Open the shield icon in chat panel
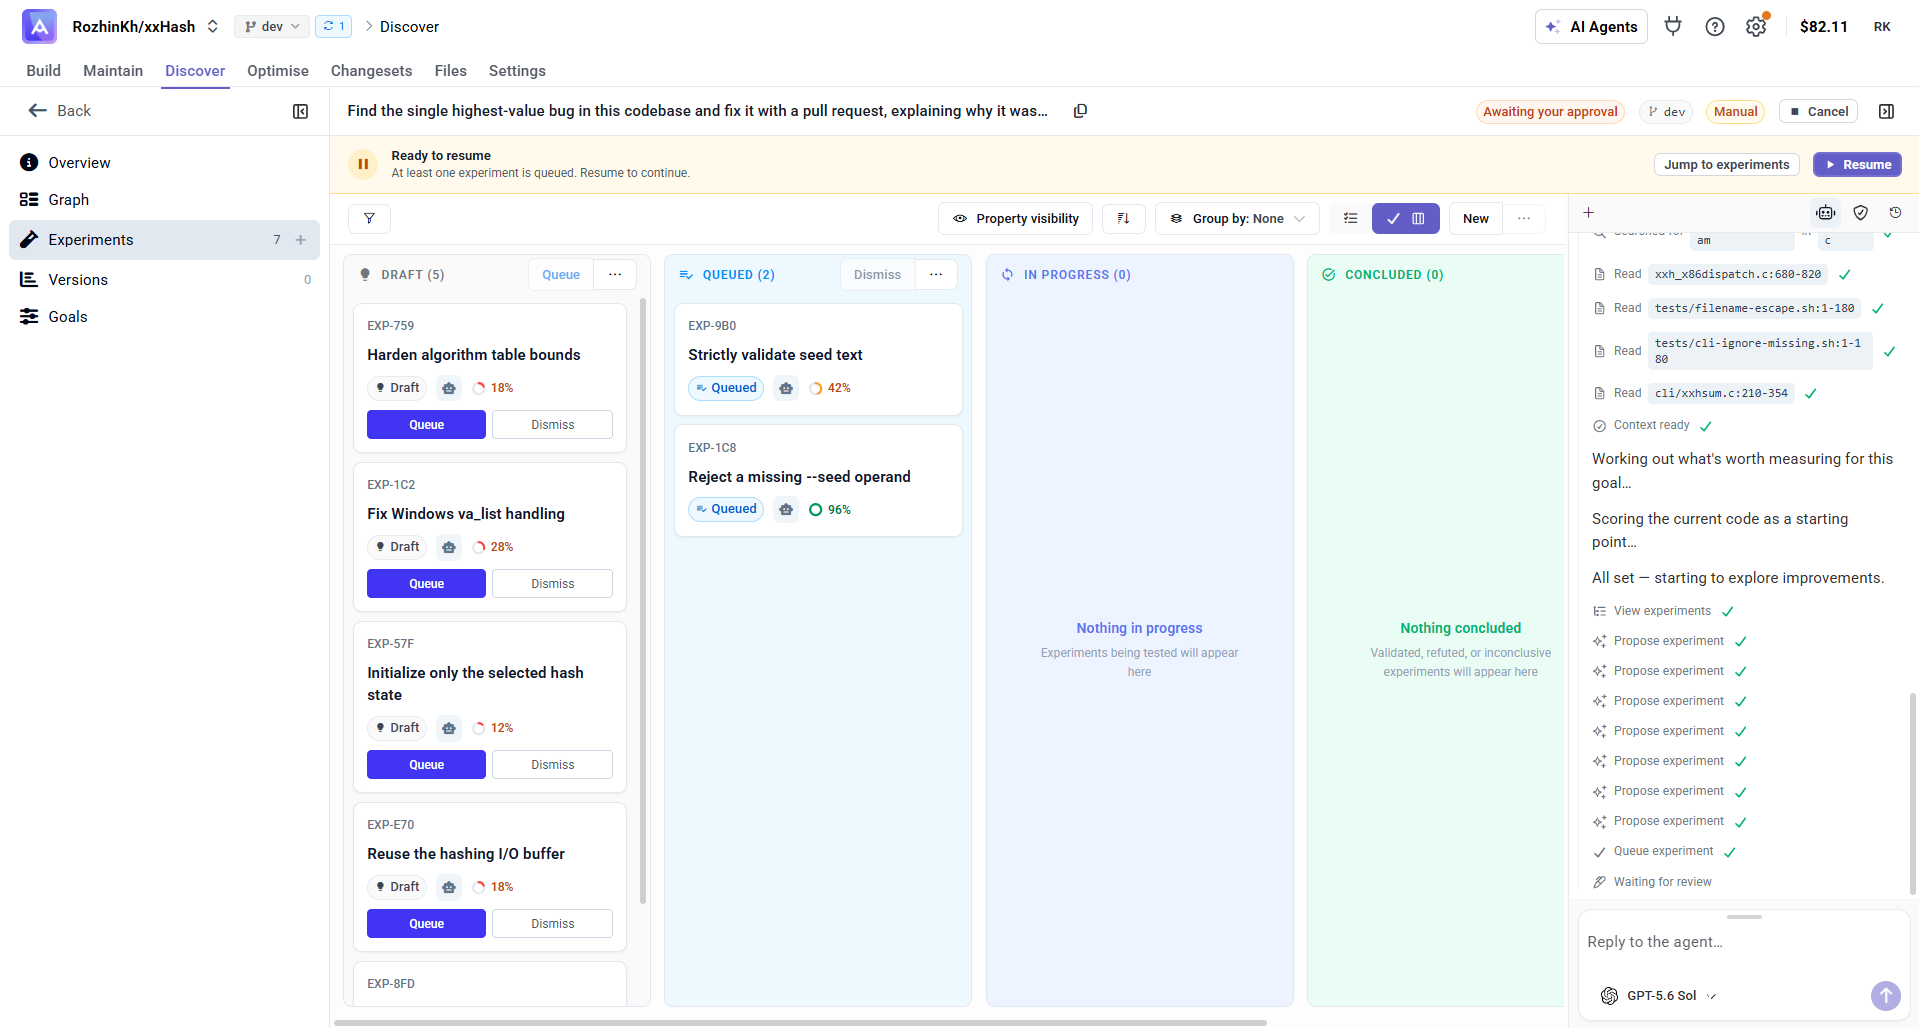 click(x=1861, y=212)
